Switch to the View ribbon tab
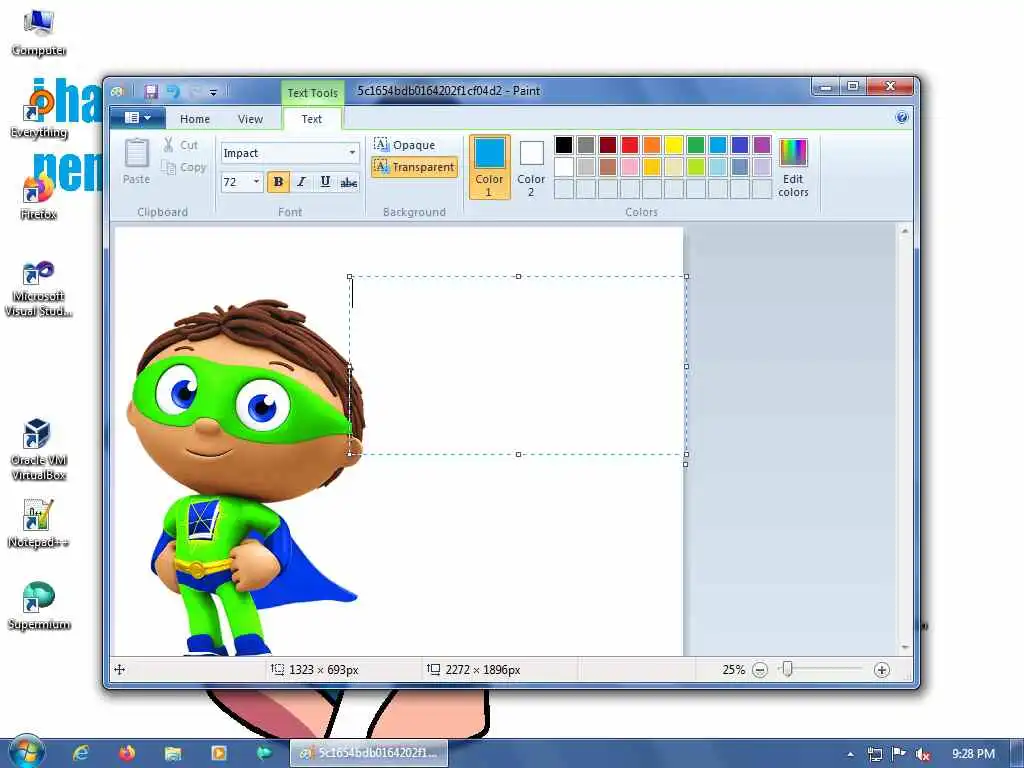The height and width of the screenshot is (768, 1024). [250, 119]
